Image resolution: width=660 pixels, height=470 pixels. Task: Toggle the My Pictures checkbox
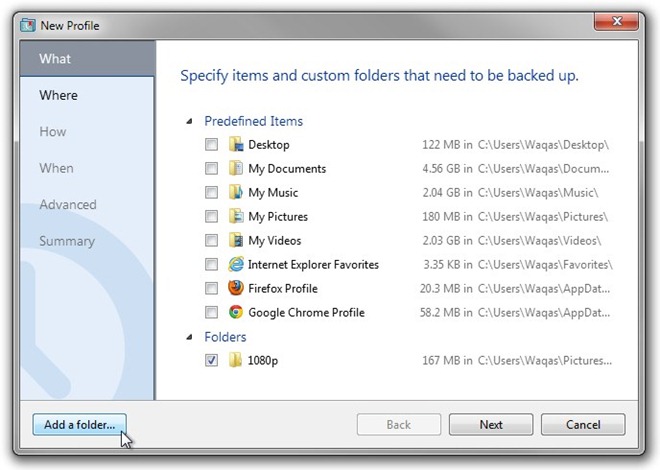pyautogui.click(x=211, y=216)
